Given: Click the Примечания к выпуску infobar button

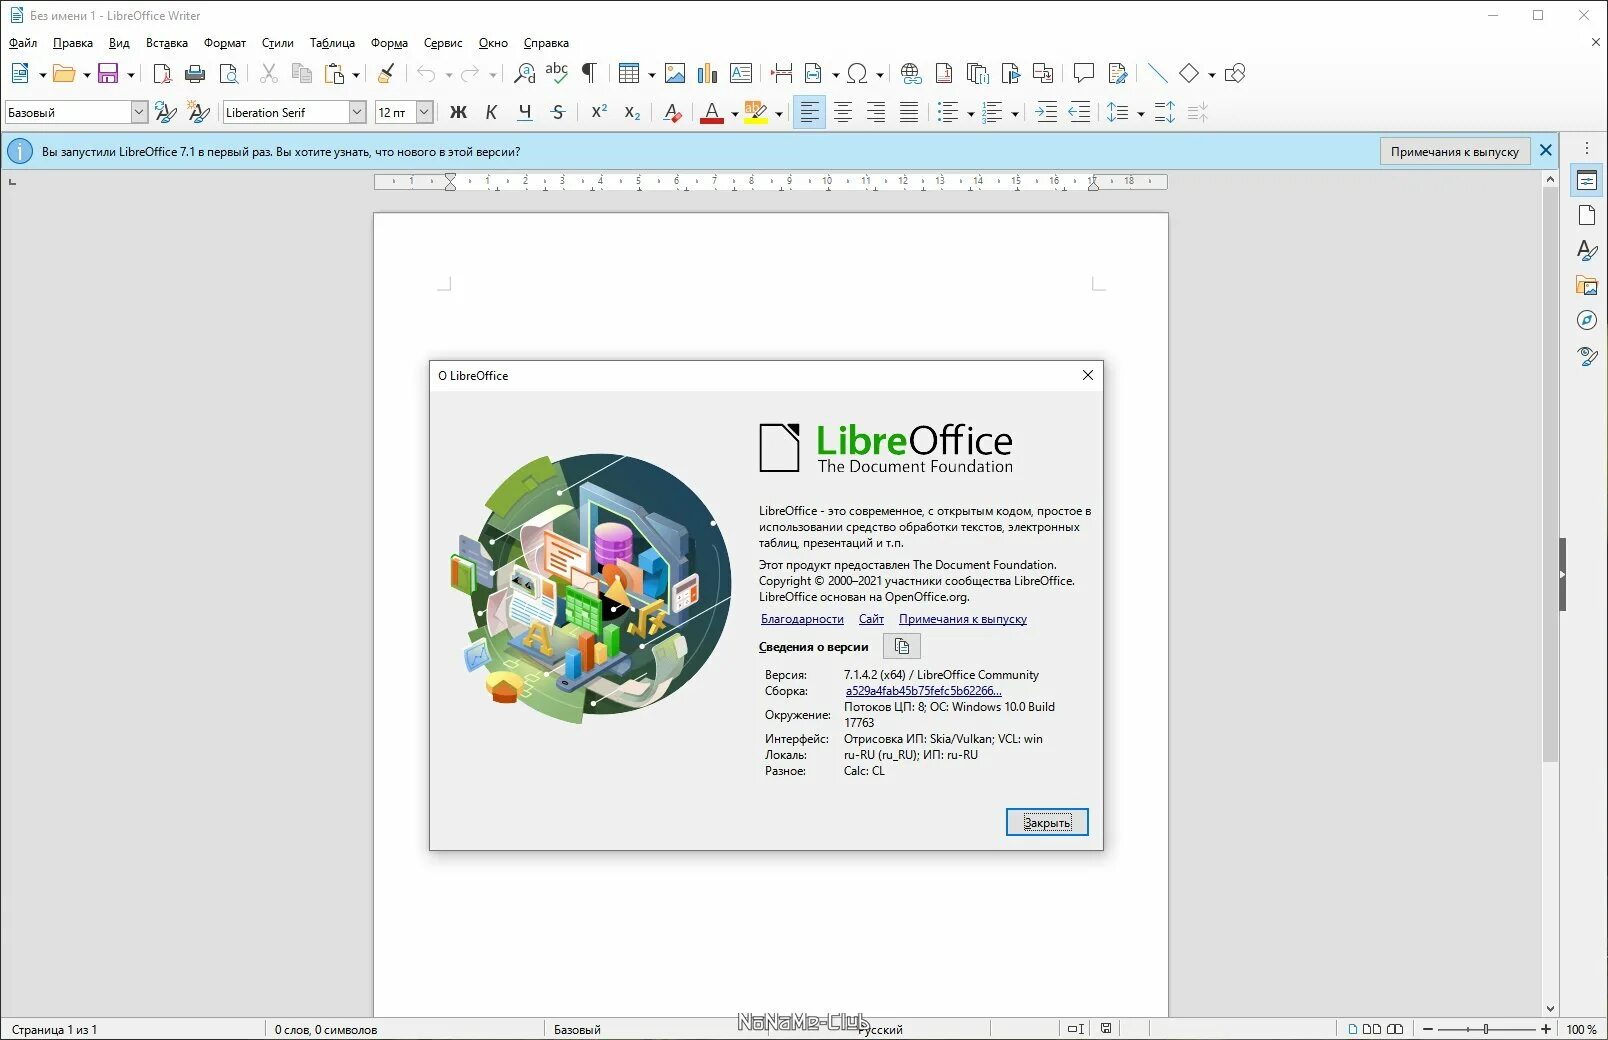Looking at the screenshot, I should (1454, 151).
